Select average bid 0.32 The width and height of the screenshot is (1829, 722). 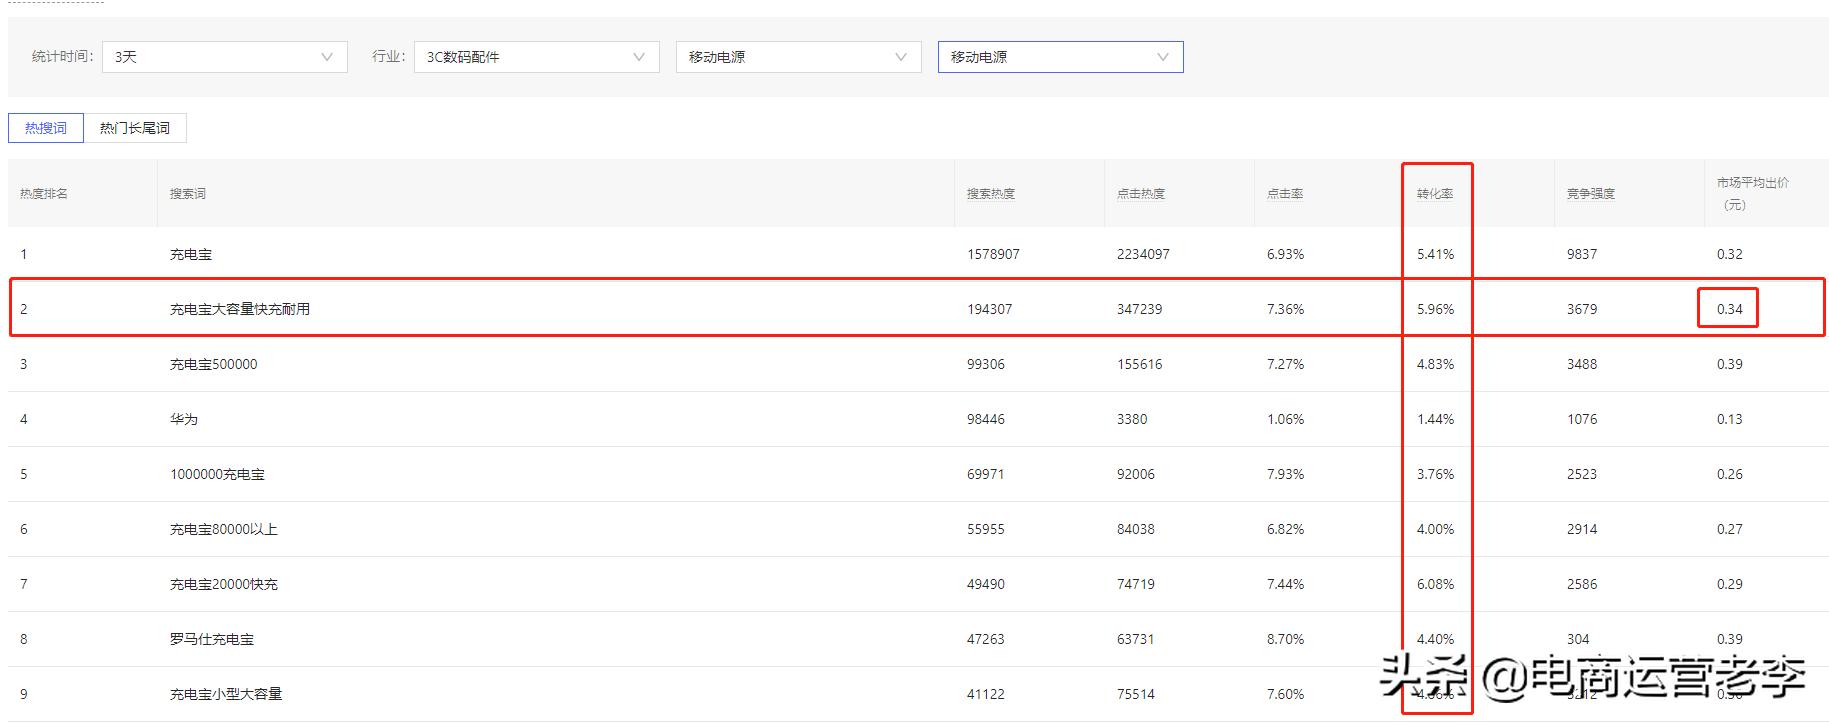[1729, 254]
